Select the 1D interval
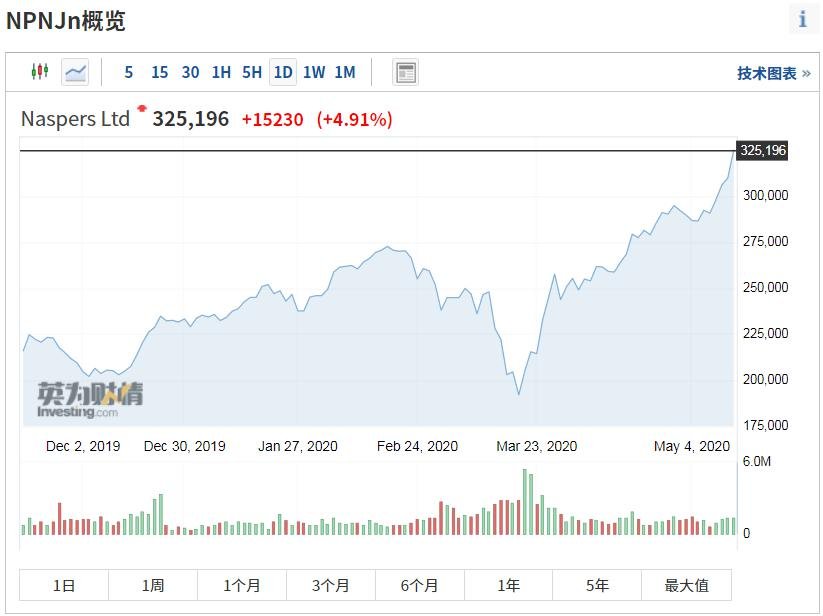 pos(283,72)
